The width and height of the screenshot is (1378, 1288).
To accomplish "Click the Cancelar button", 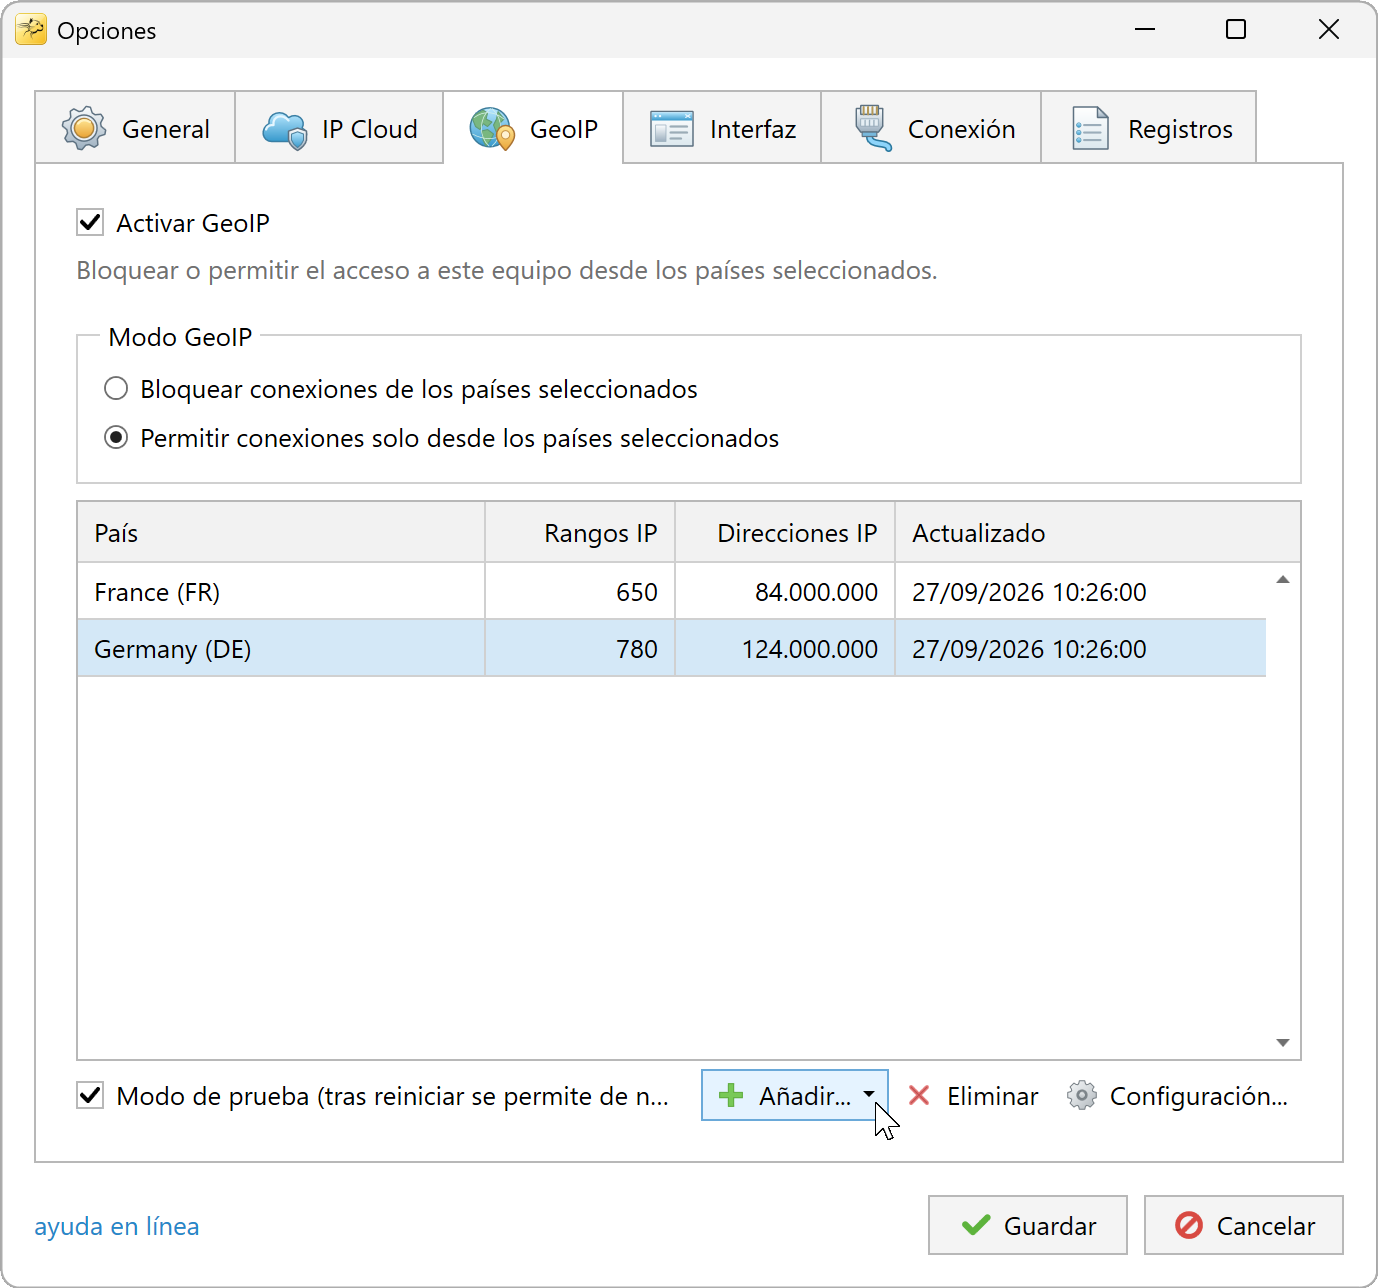I will click(1244, 1225).
